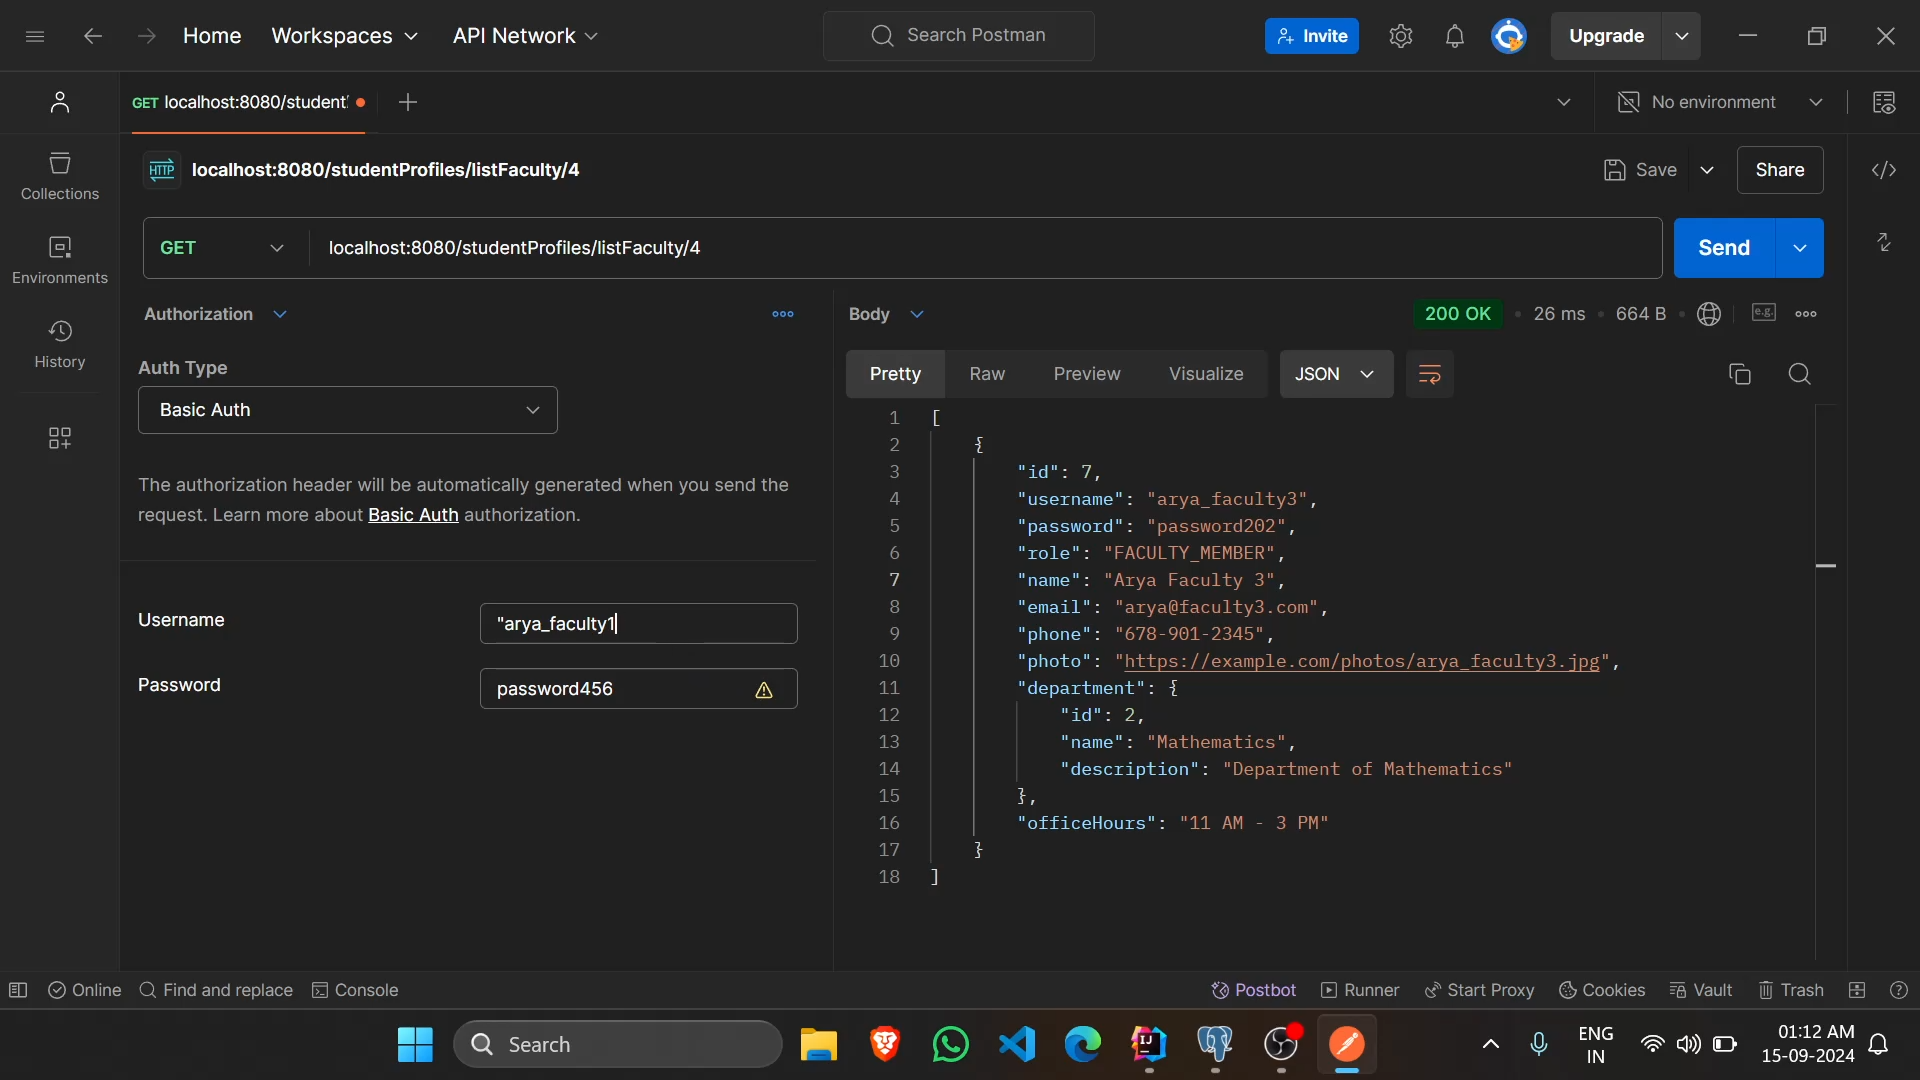Switch to the Preview tab
Image resolution: width=1920 pixels, height=1080 pixels.
(1087, 374)
